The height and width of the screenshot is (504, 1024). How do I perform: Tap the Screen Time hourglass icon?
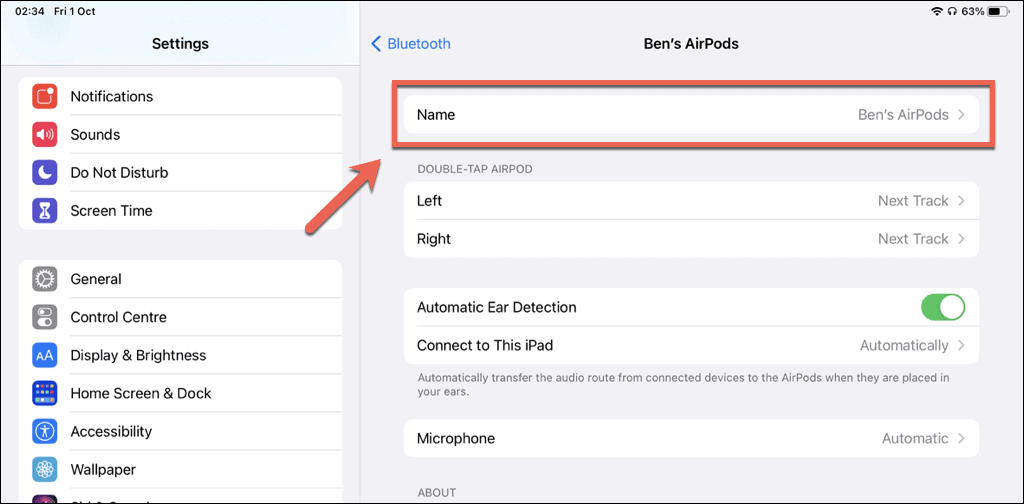click(x=44, y=211)
